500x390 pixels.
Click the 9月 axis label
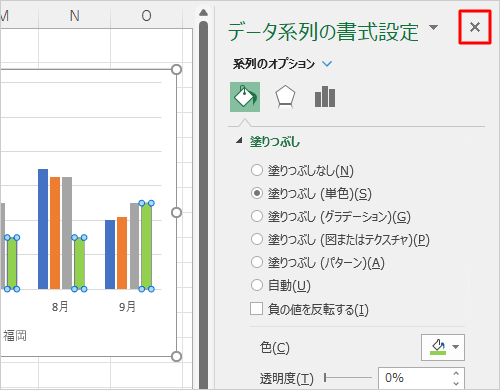pos(127,307)
